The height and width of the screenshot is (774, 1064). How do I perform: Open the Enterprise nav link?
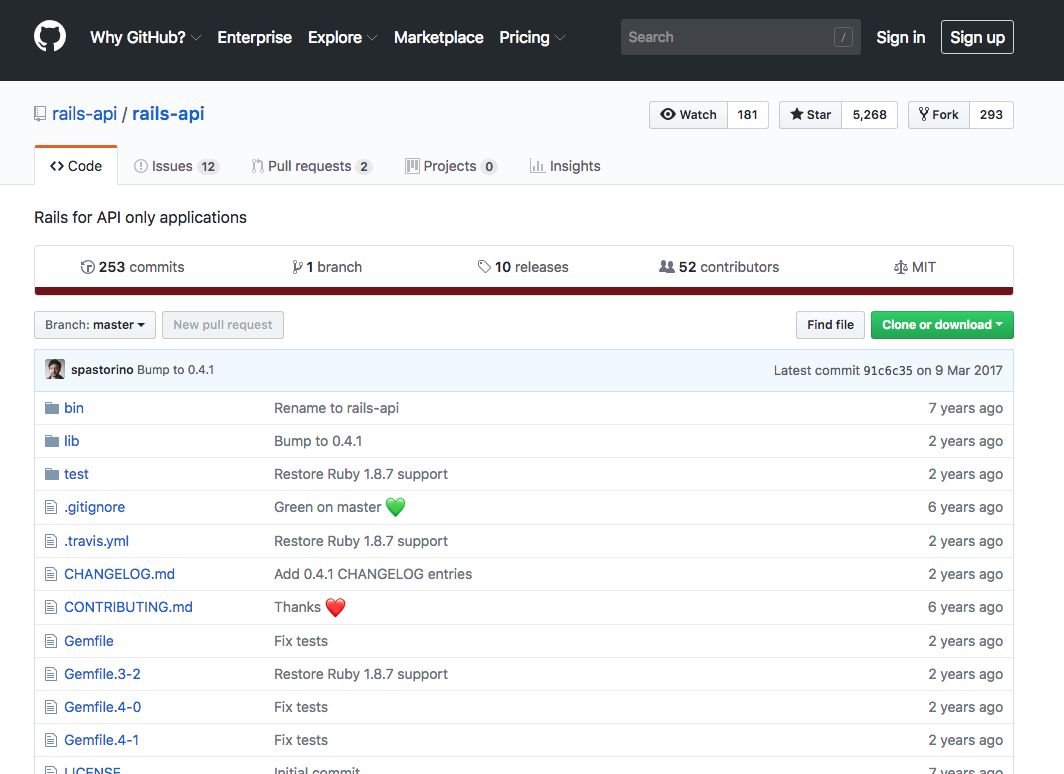click(254, 37)
